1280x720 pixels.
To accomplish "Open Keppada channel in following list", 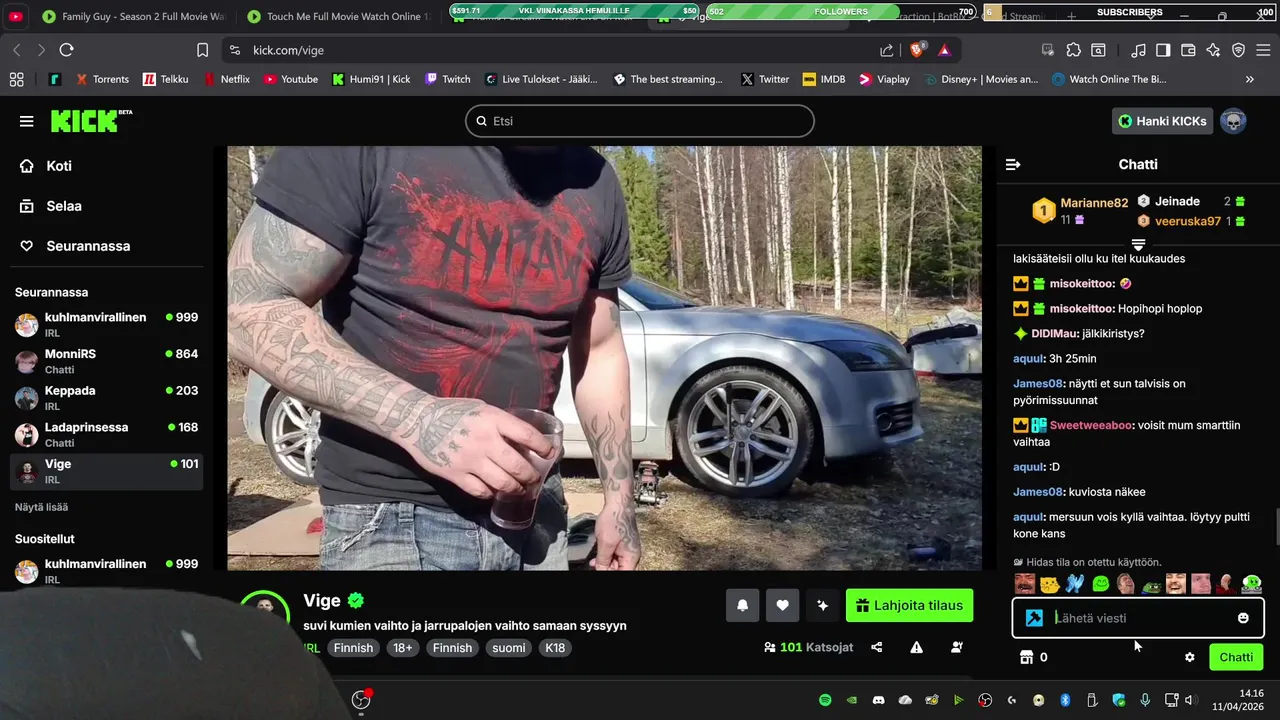I will pyautogui.click(x=106, y=398).
